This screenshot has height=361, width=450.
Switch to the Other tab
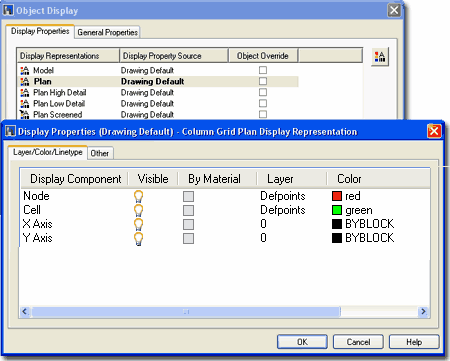click(x=100, y=153)
